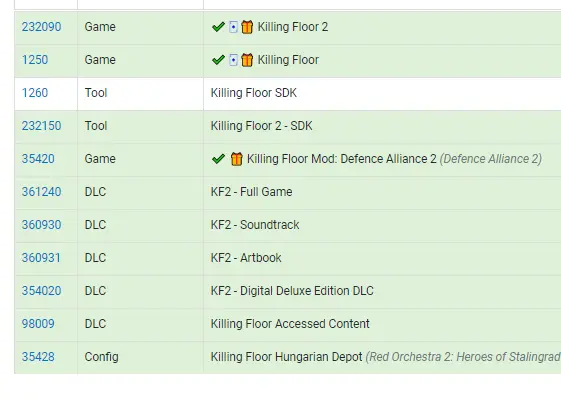
Task: Click the gift box icon next to Killing Floor
Action: pyautogui.click(x=247, y=60)
